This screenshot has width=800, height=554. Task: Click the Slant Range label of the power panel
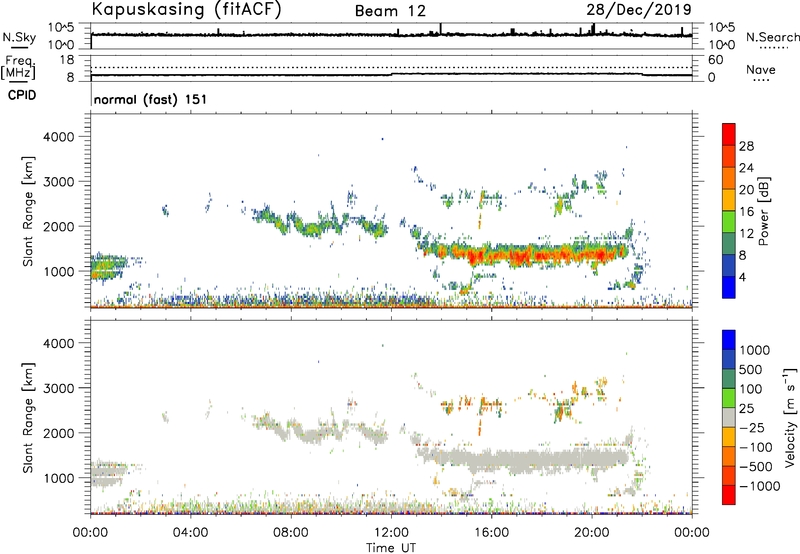[28, 211]
